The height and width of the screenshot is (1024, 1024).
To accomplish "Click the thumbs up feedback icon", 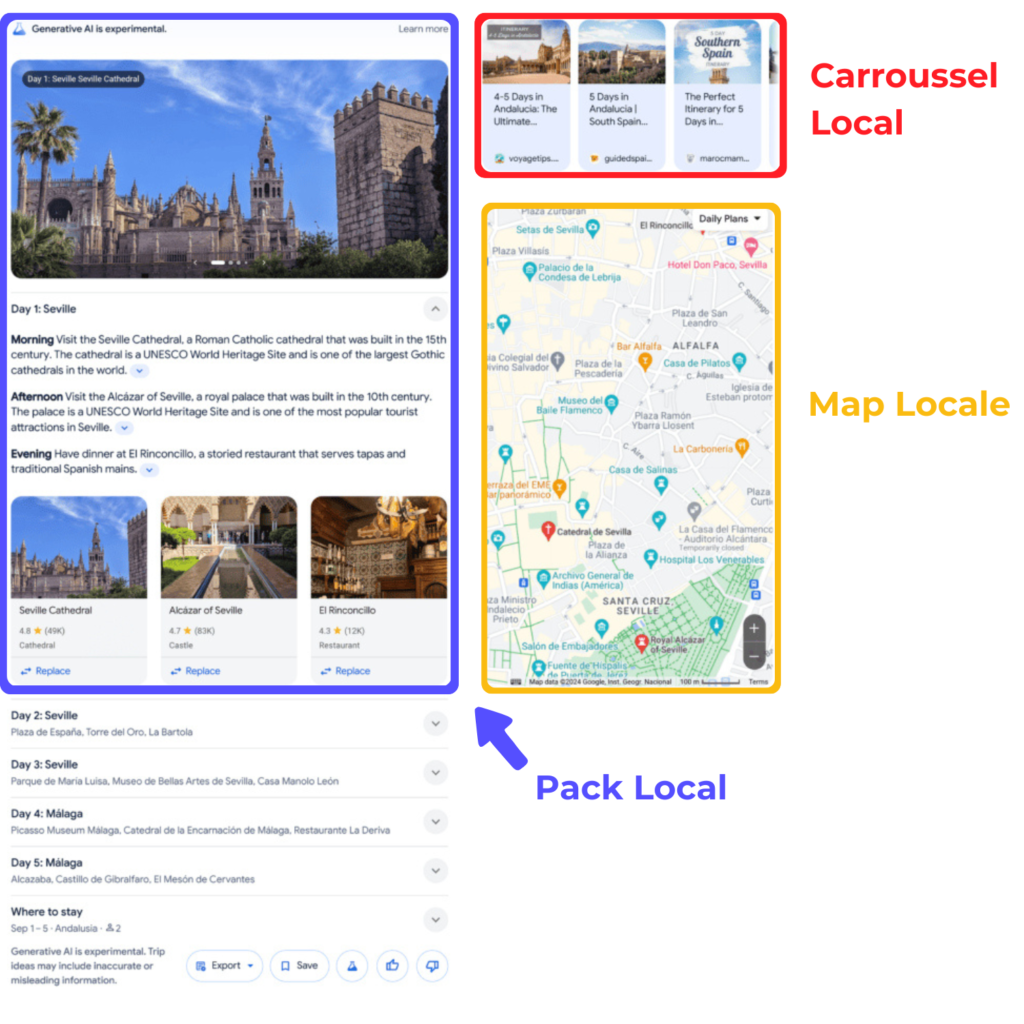I will pos(392,965).
